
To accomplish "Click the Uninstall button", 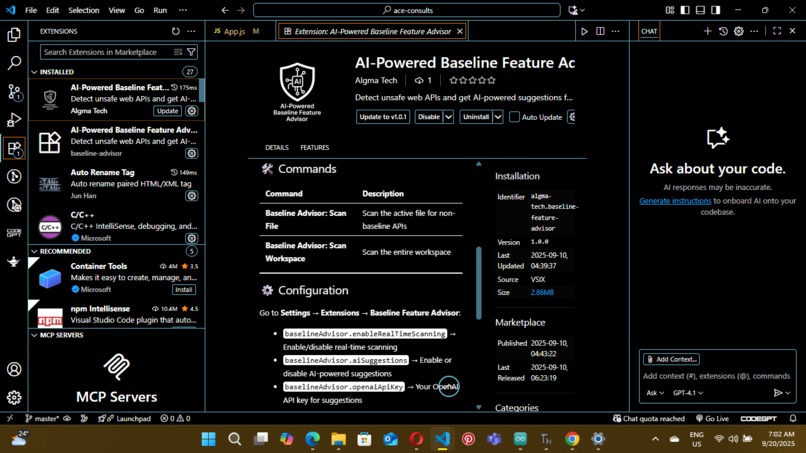I will point(476,117).
